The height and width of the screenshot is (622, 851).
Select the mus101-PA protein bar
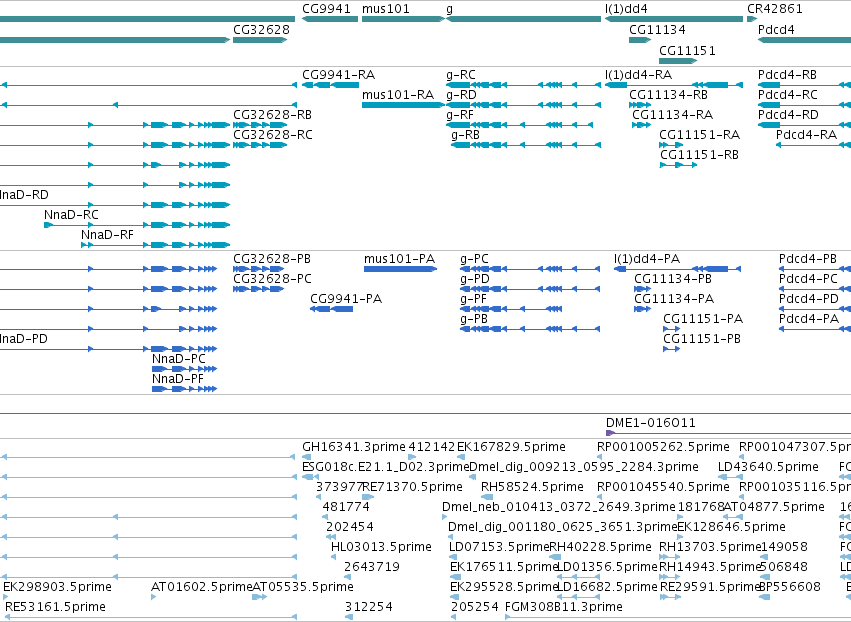click(x=401, y=269)
